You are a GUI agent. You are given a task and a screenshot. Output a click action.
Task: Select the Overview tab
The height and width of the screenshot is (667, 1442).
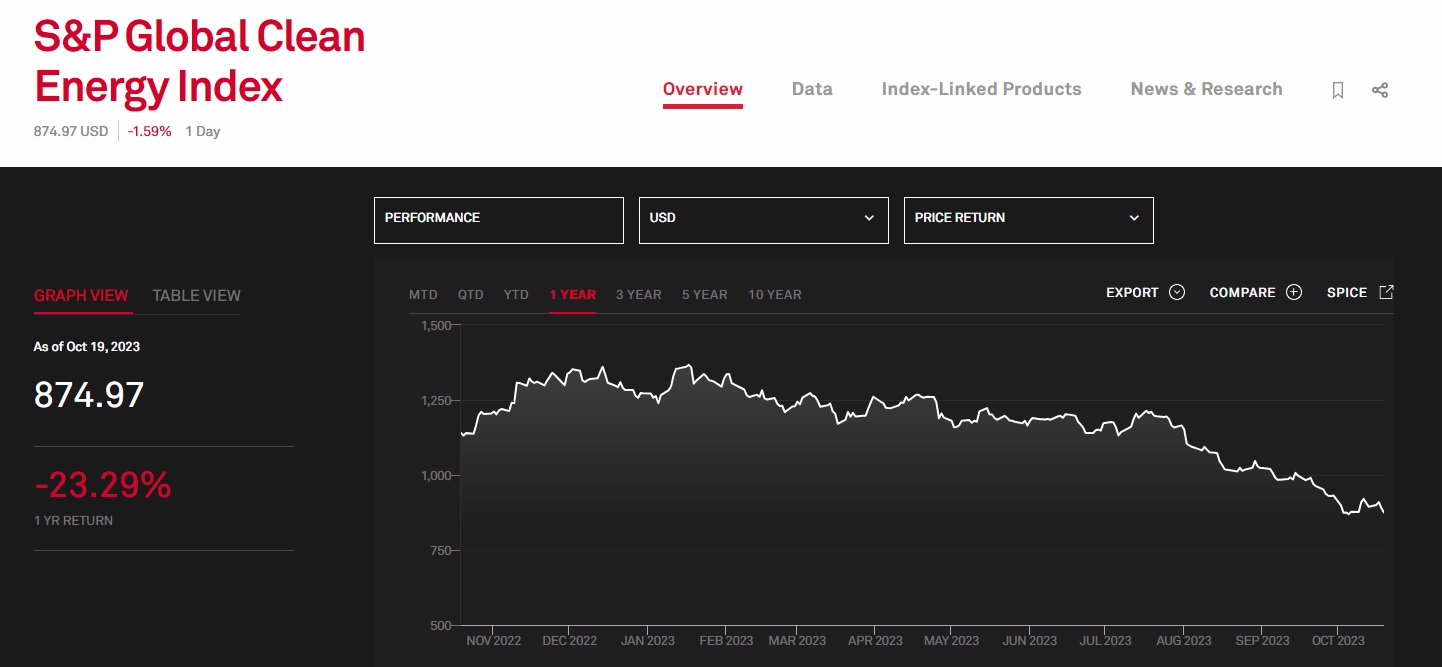[x=702, y=89]
